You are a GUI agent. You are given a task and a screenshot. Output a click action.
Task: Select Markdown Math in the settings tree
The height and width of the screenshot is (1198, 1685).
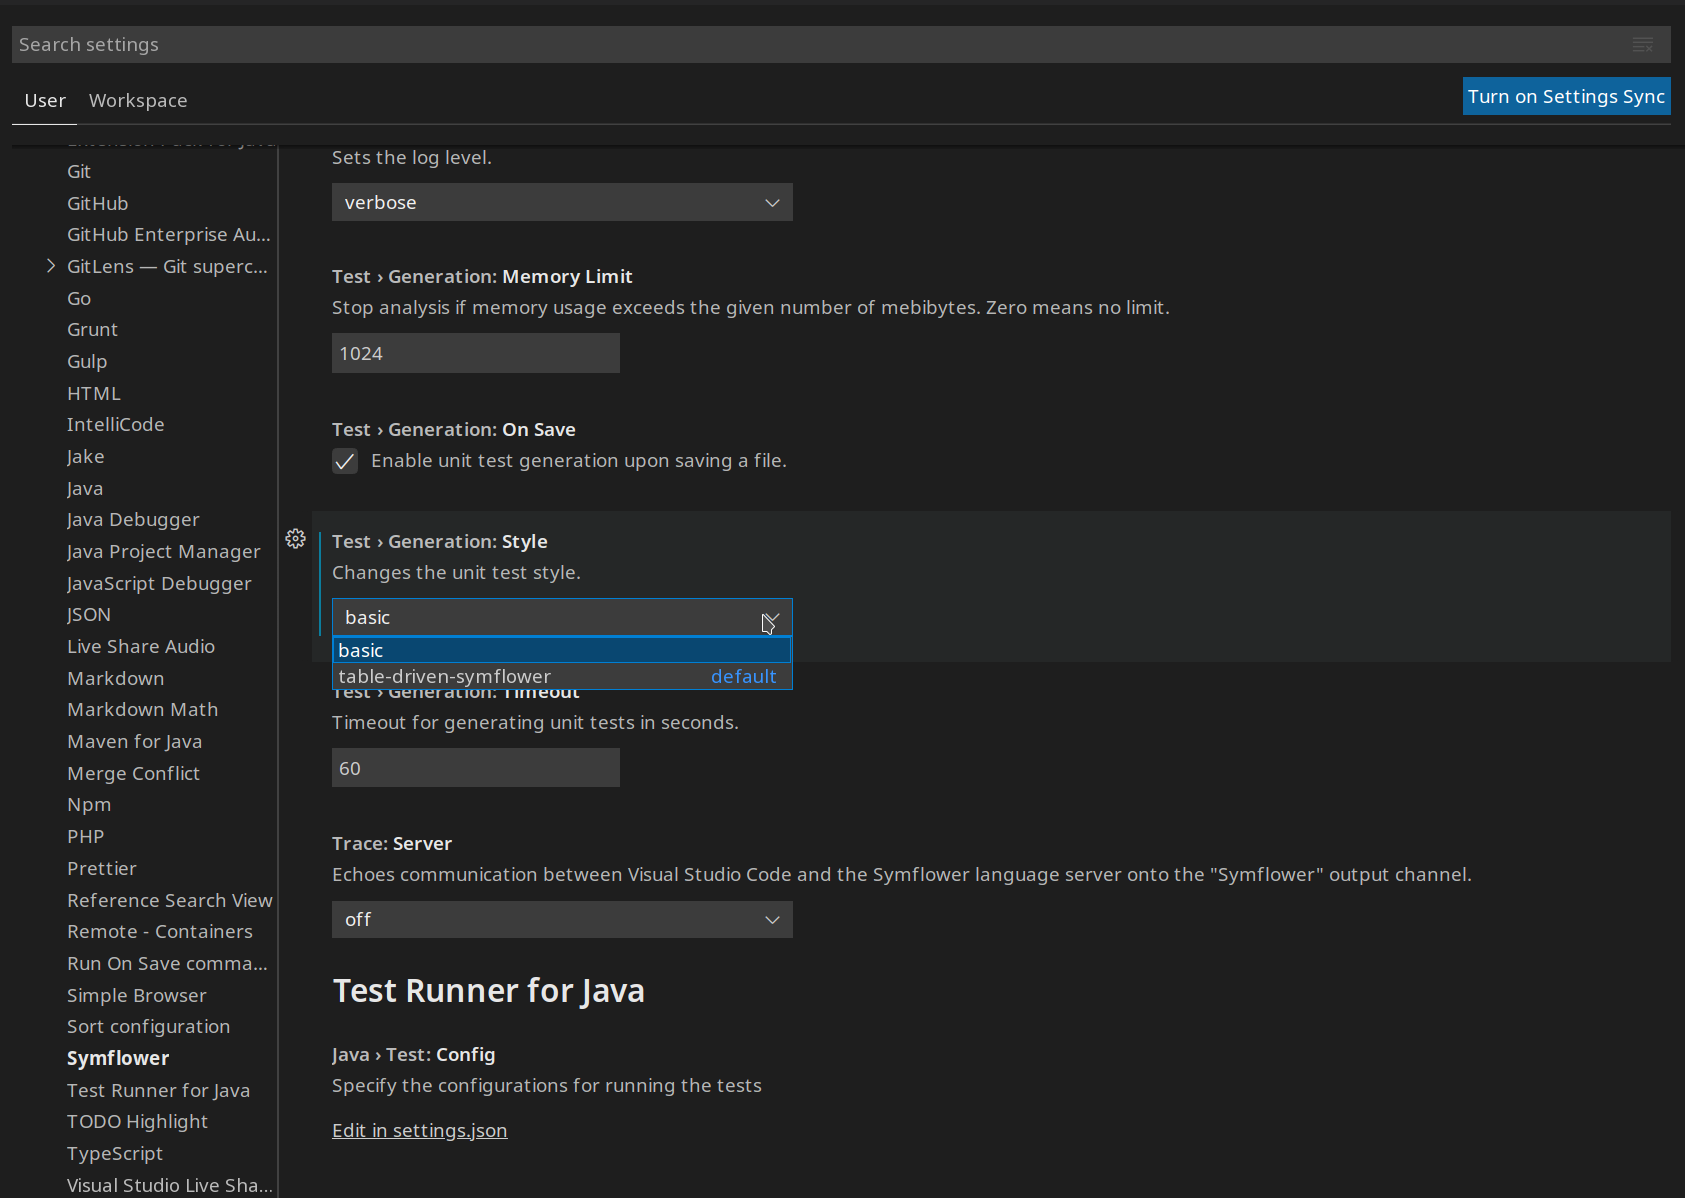(x=143, y=710)
